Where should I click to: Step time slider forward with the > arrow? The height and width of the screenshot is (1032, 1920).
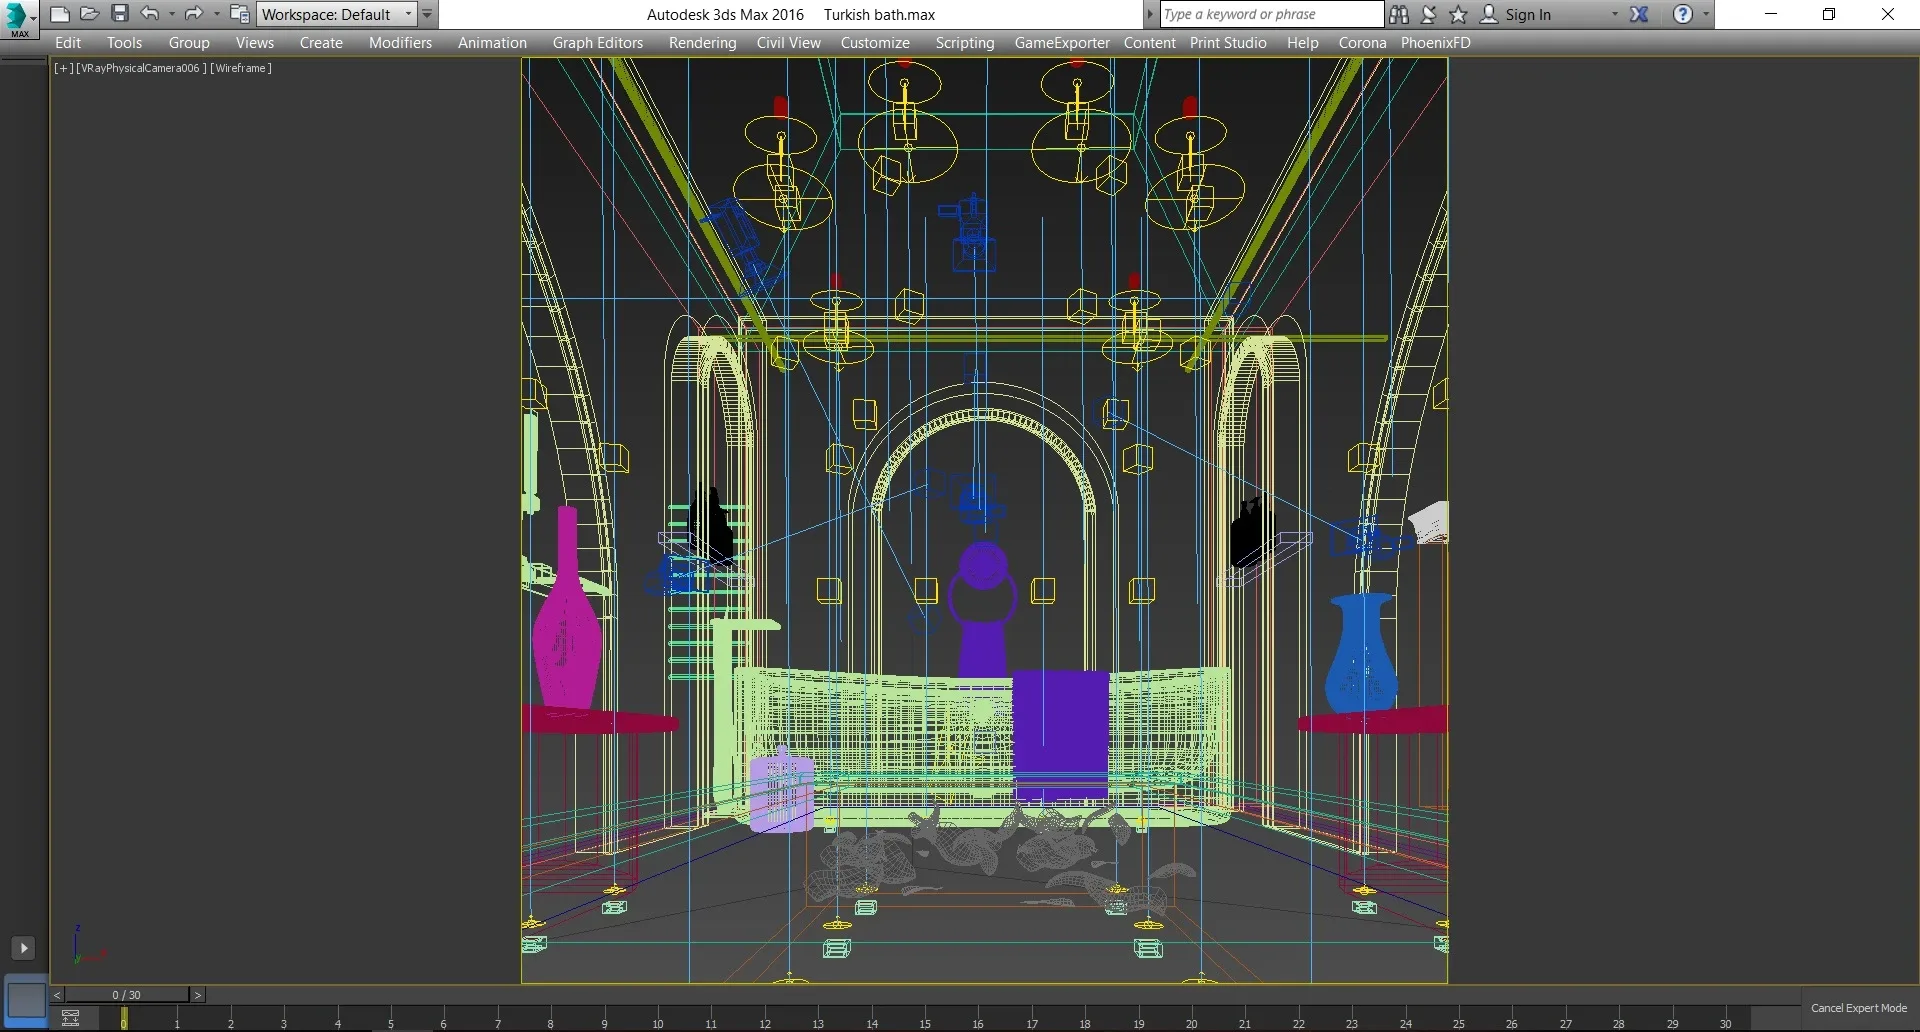(x=198, y=995)
